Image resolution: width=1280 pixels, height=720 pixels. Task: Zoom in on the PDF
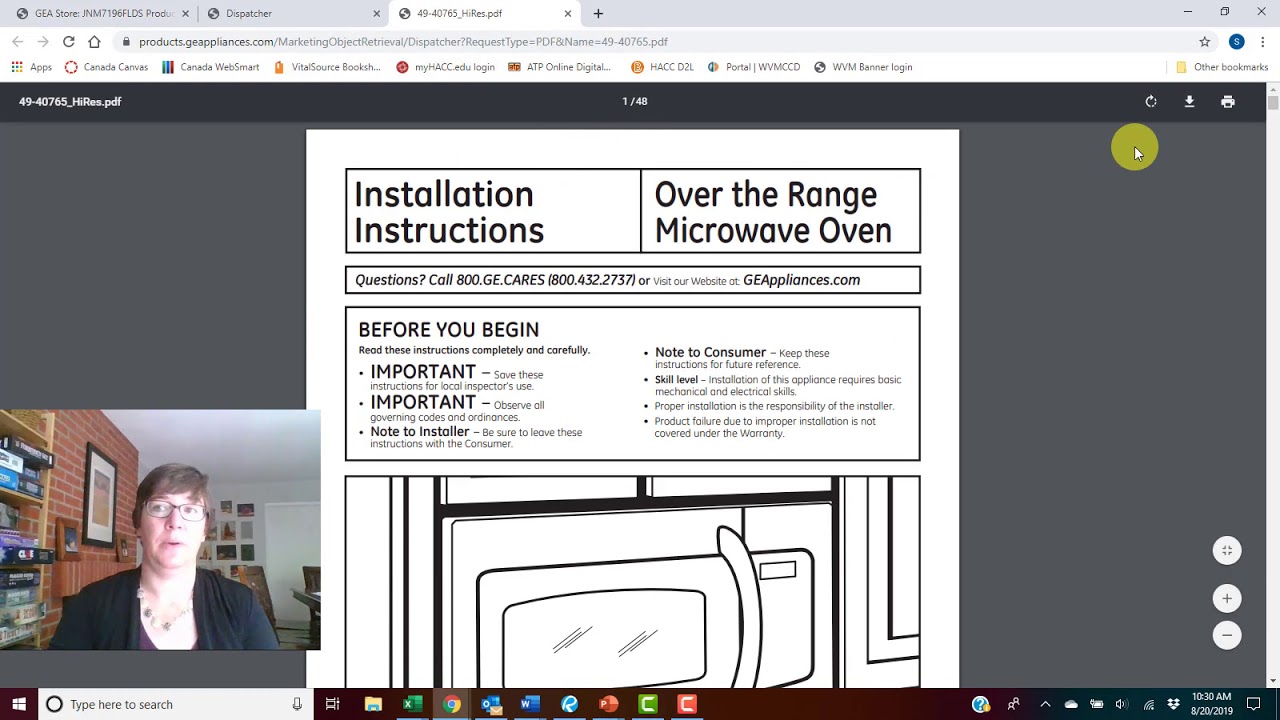coord(1227,598)
